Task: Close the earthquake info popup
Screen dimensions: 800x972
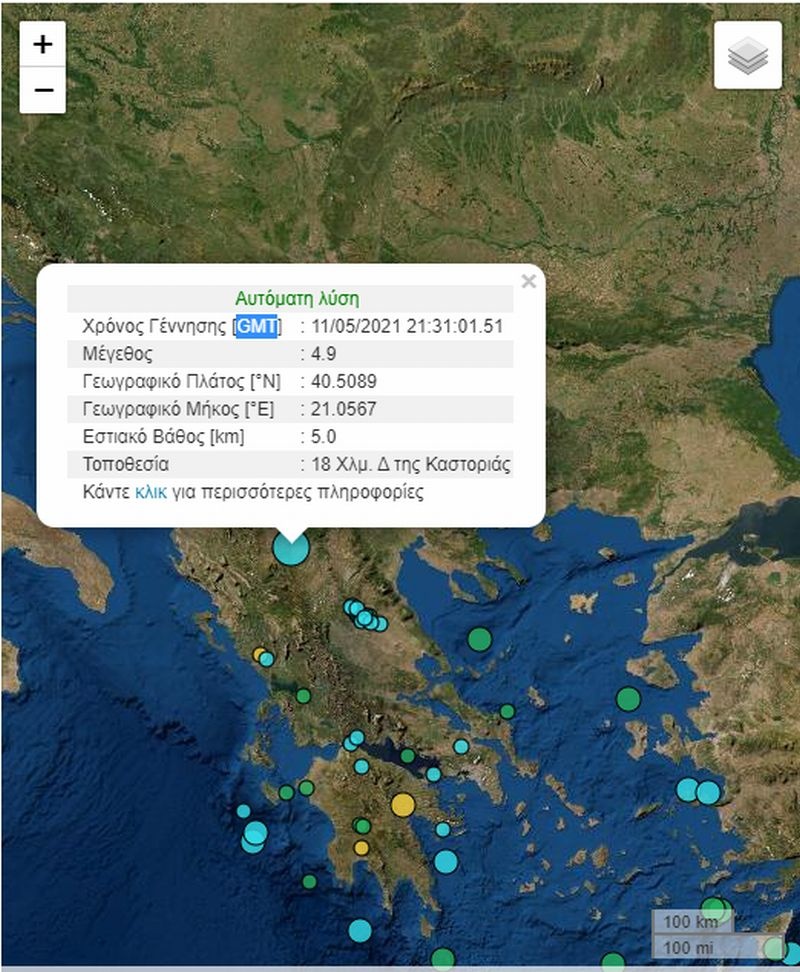Action: coord(529,282)
